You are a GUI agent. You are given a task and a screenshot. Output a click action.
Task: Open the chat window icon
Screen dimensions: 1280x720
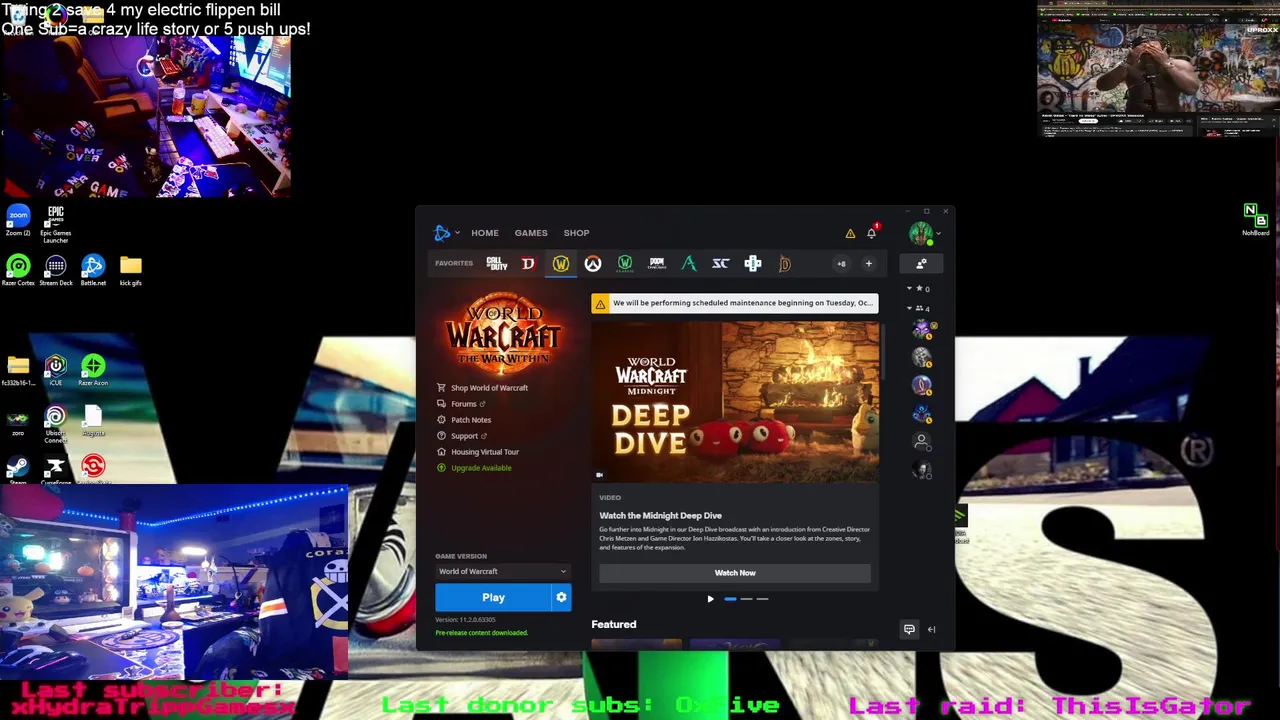click(x=909, y=630)
